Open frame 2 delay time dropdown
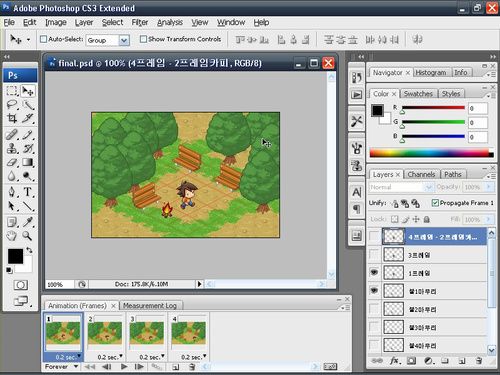500x375 pixels. (121, 356)
